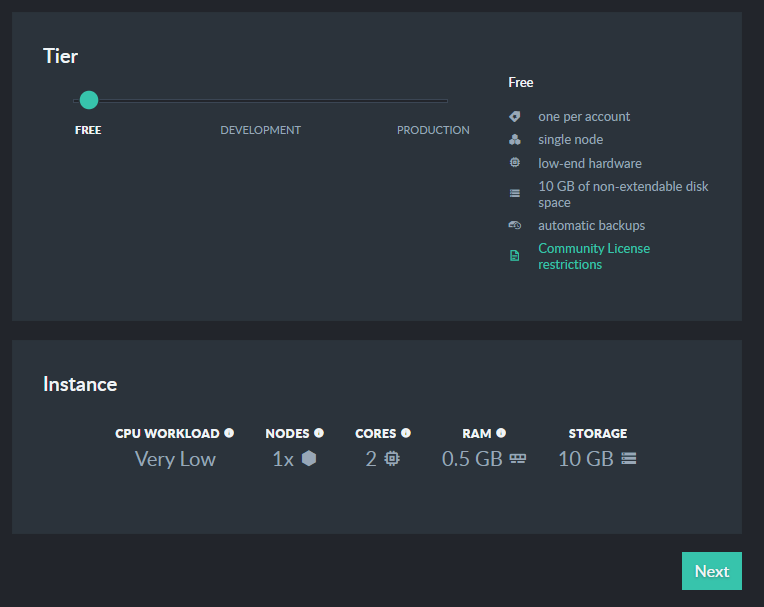Click the CPU chip icon next to 2 cores
Viewport: 764px width, 607px height.
(392, 458)
